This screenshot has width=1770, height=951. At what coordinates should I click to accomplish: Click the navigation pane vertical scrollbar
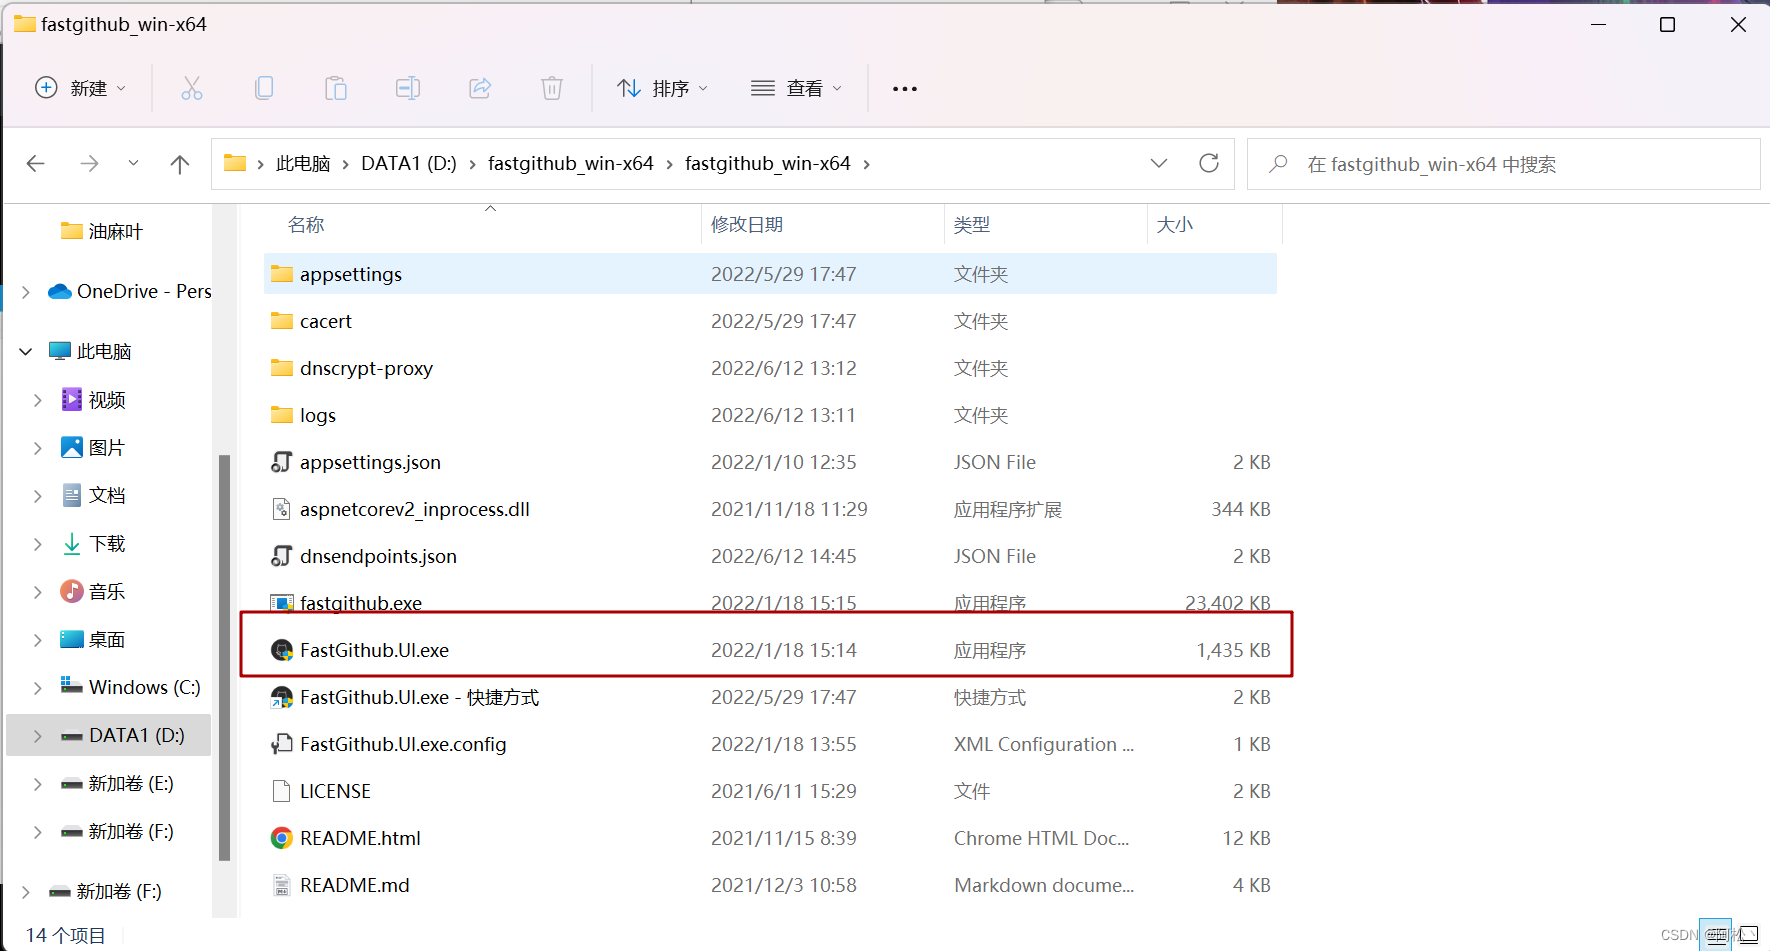click(225, 657)
